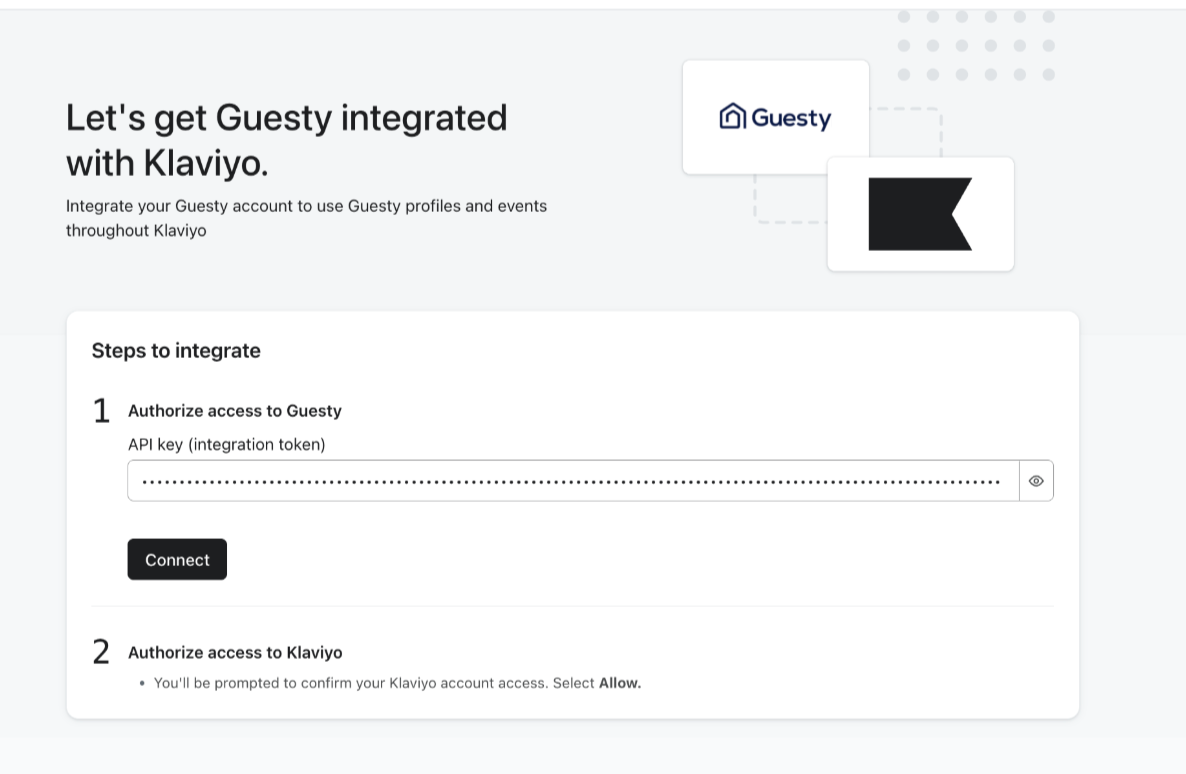Click the divider line between the two steps
Viewport: 1186px width, 774px height.
coord(572,606)
